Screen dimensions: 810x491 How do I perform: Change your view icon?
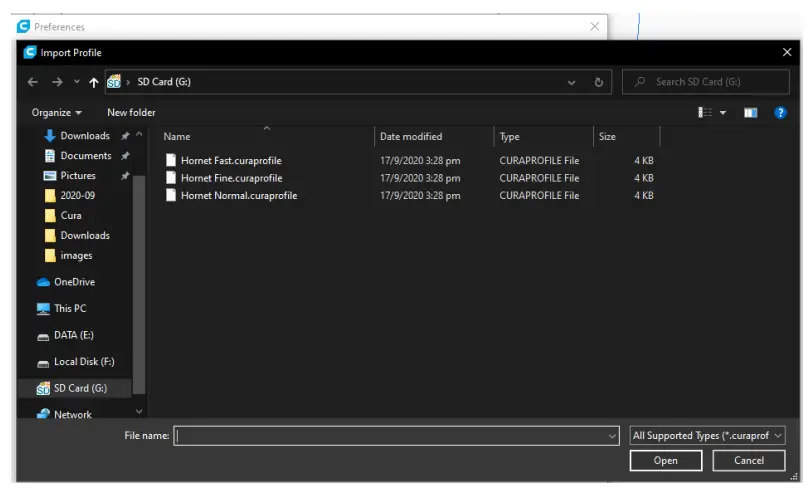[x=705, y=113]
